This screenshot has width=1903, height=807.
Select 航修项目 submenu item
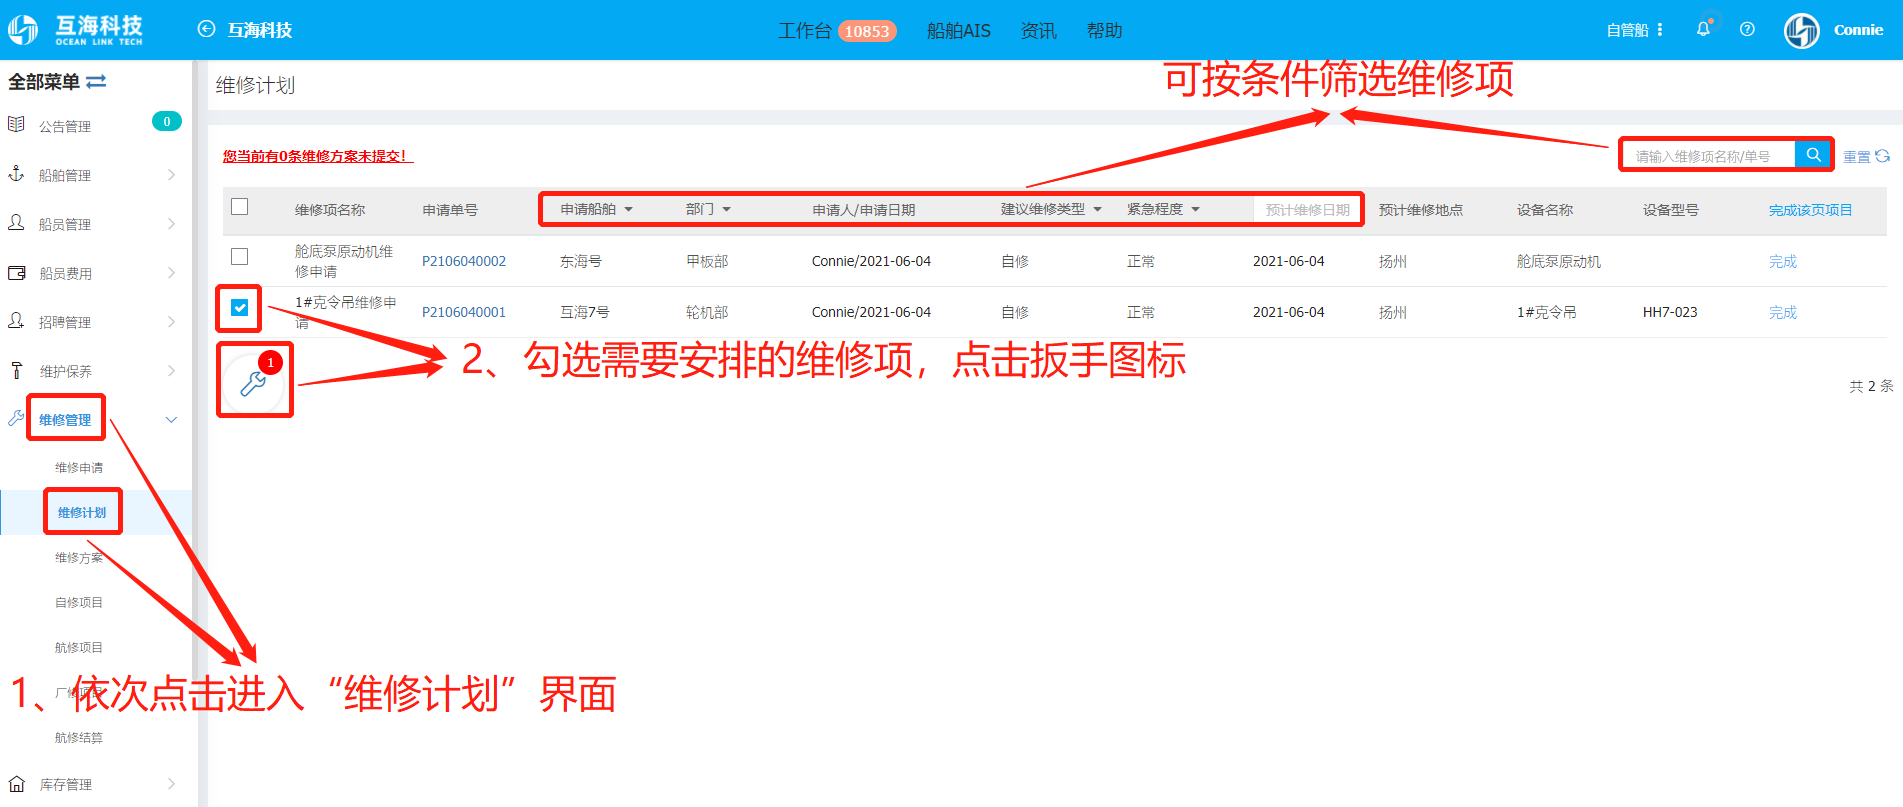click(x=79, y=647)
